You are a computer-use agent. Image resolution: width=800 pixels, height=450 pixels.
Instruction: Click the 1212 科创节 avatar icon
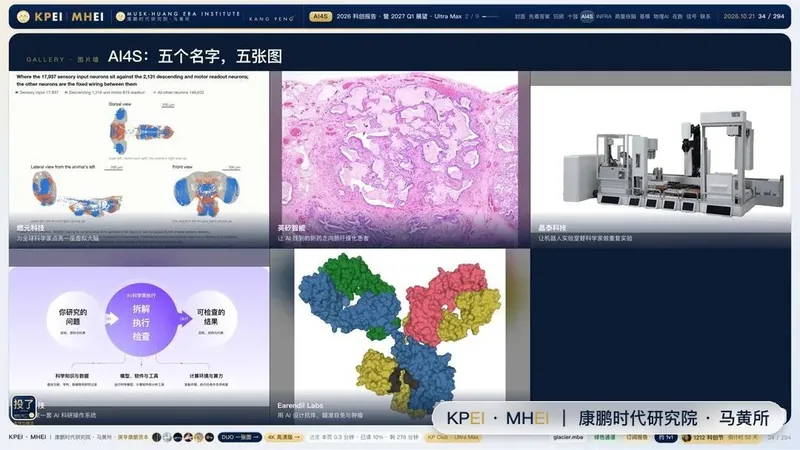pos(687,437)
